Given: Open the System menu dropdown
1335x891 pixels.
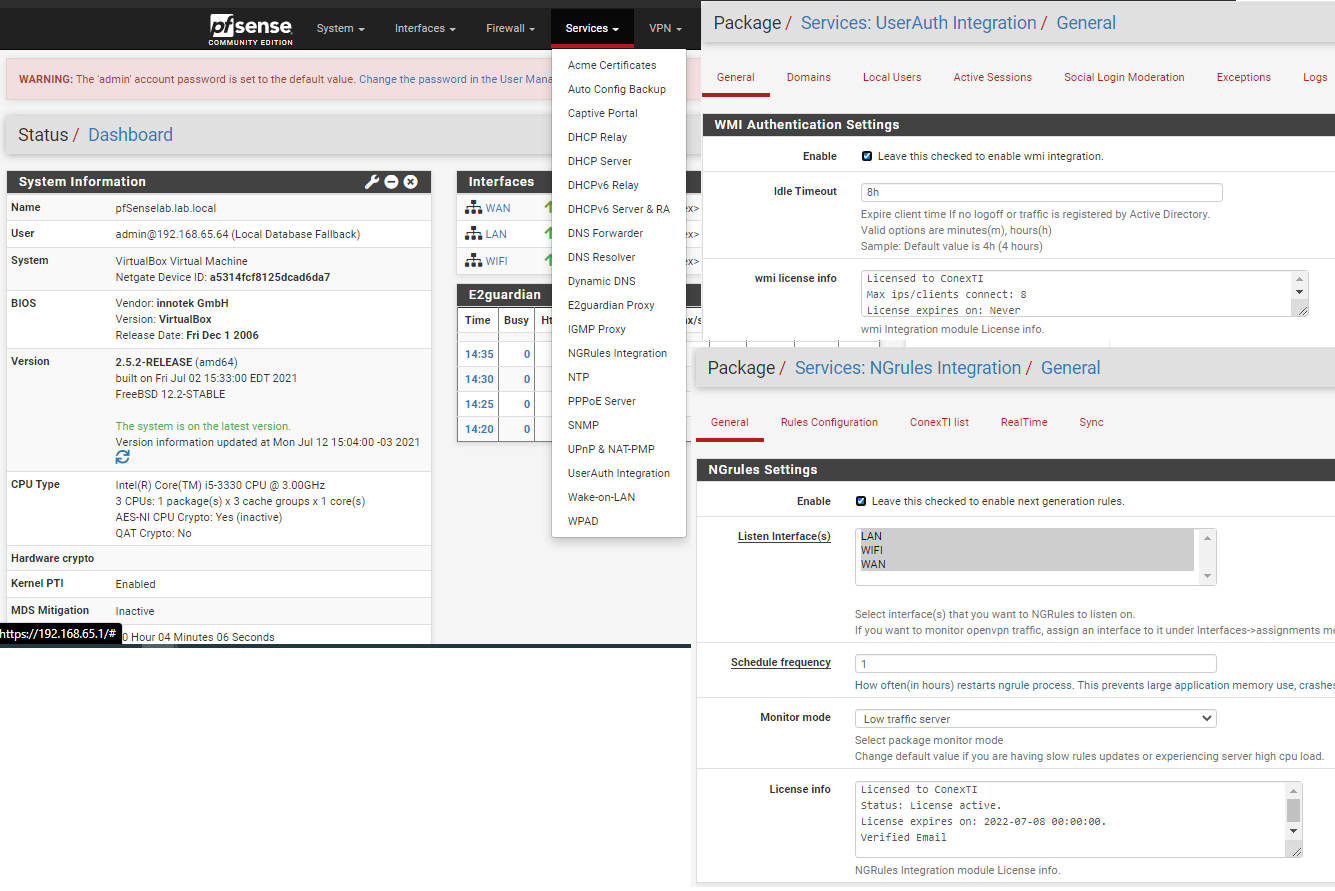Looking at the screenshot, I should coord(341,28).
